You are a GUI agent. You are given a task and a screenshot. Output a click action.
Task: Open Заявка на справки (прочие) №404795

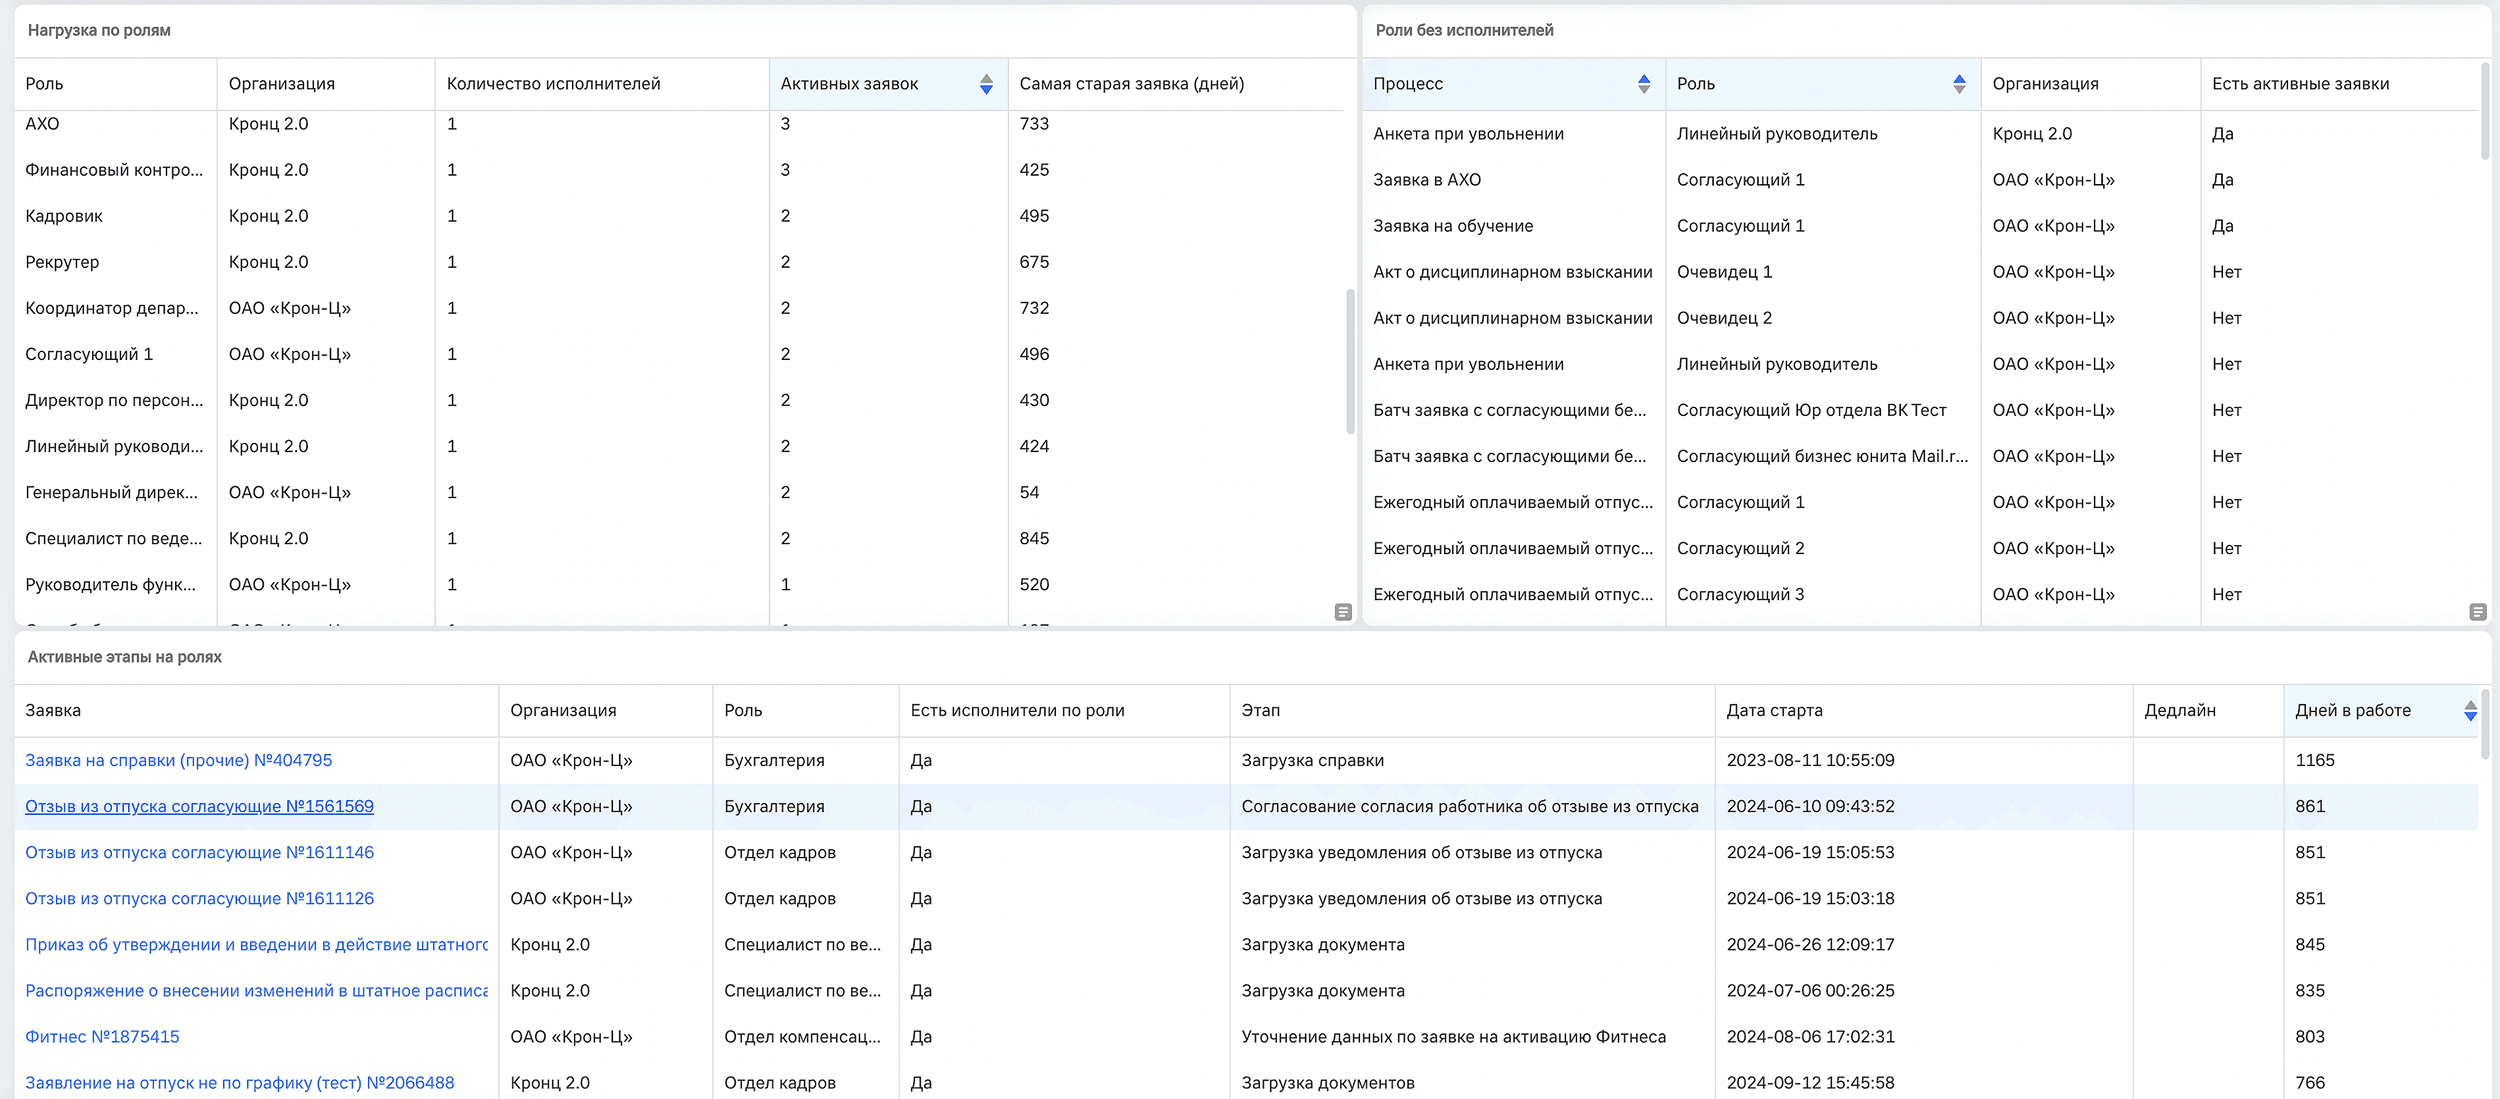tap(179, 761)
